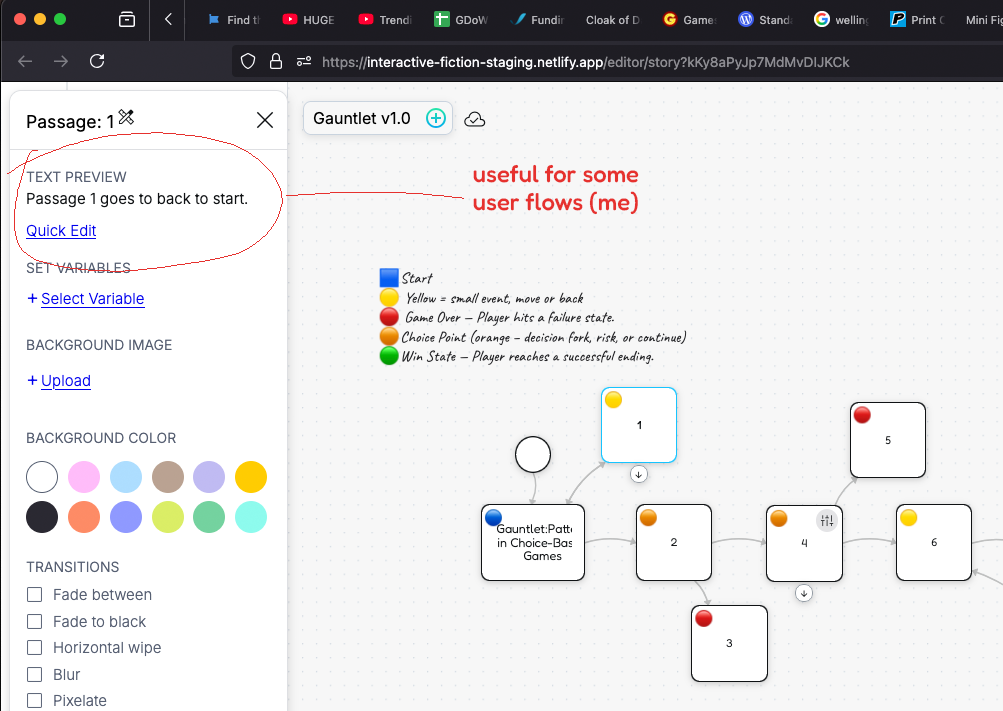1003x711 pixels.
Task: Click Upload background image link
Action: click(x=66, y=380)
